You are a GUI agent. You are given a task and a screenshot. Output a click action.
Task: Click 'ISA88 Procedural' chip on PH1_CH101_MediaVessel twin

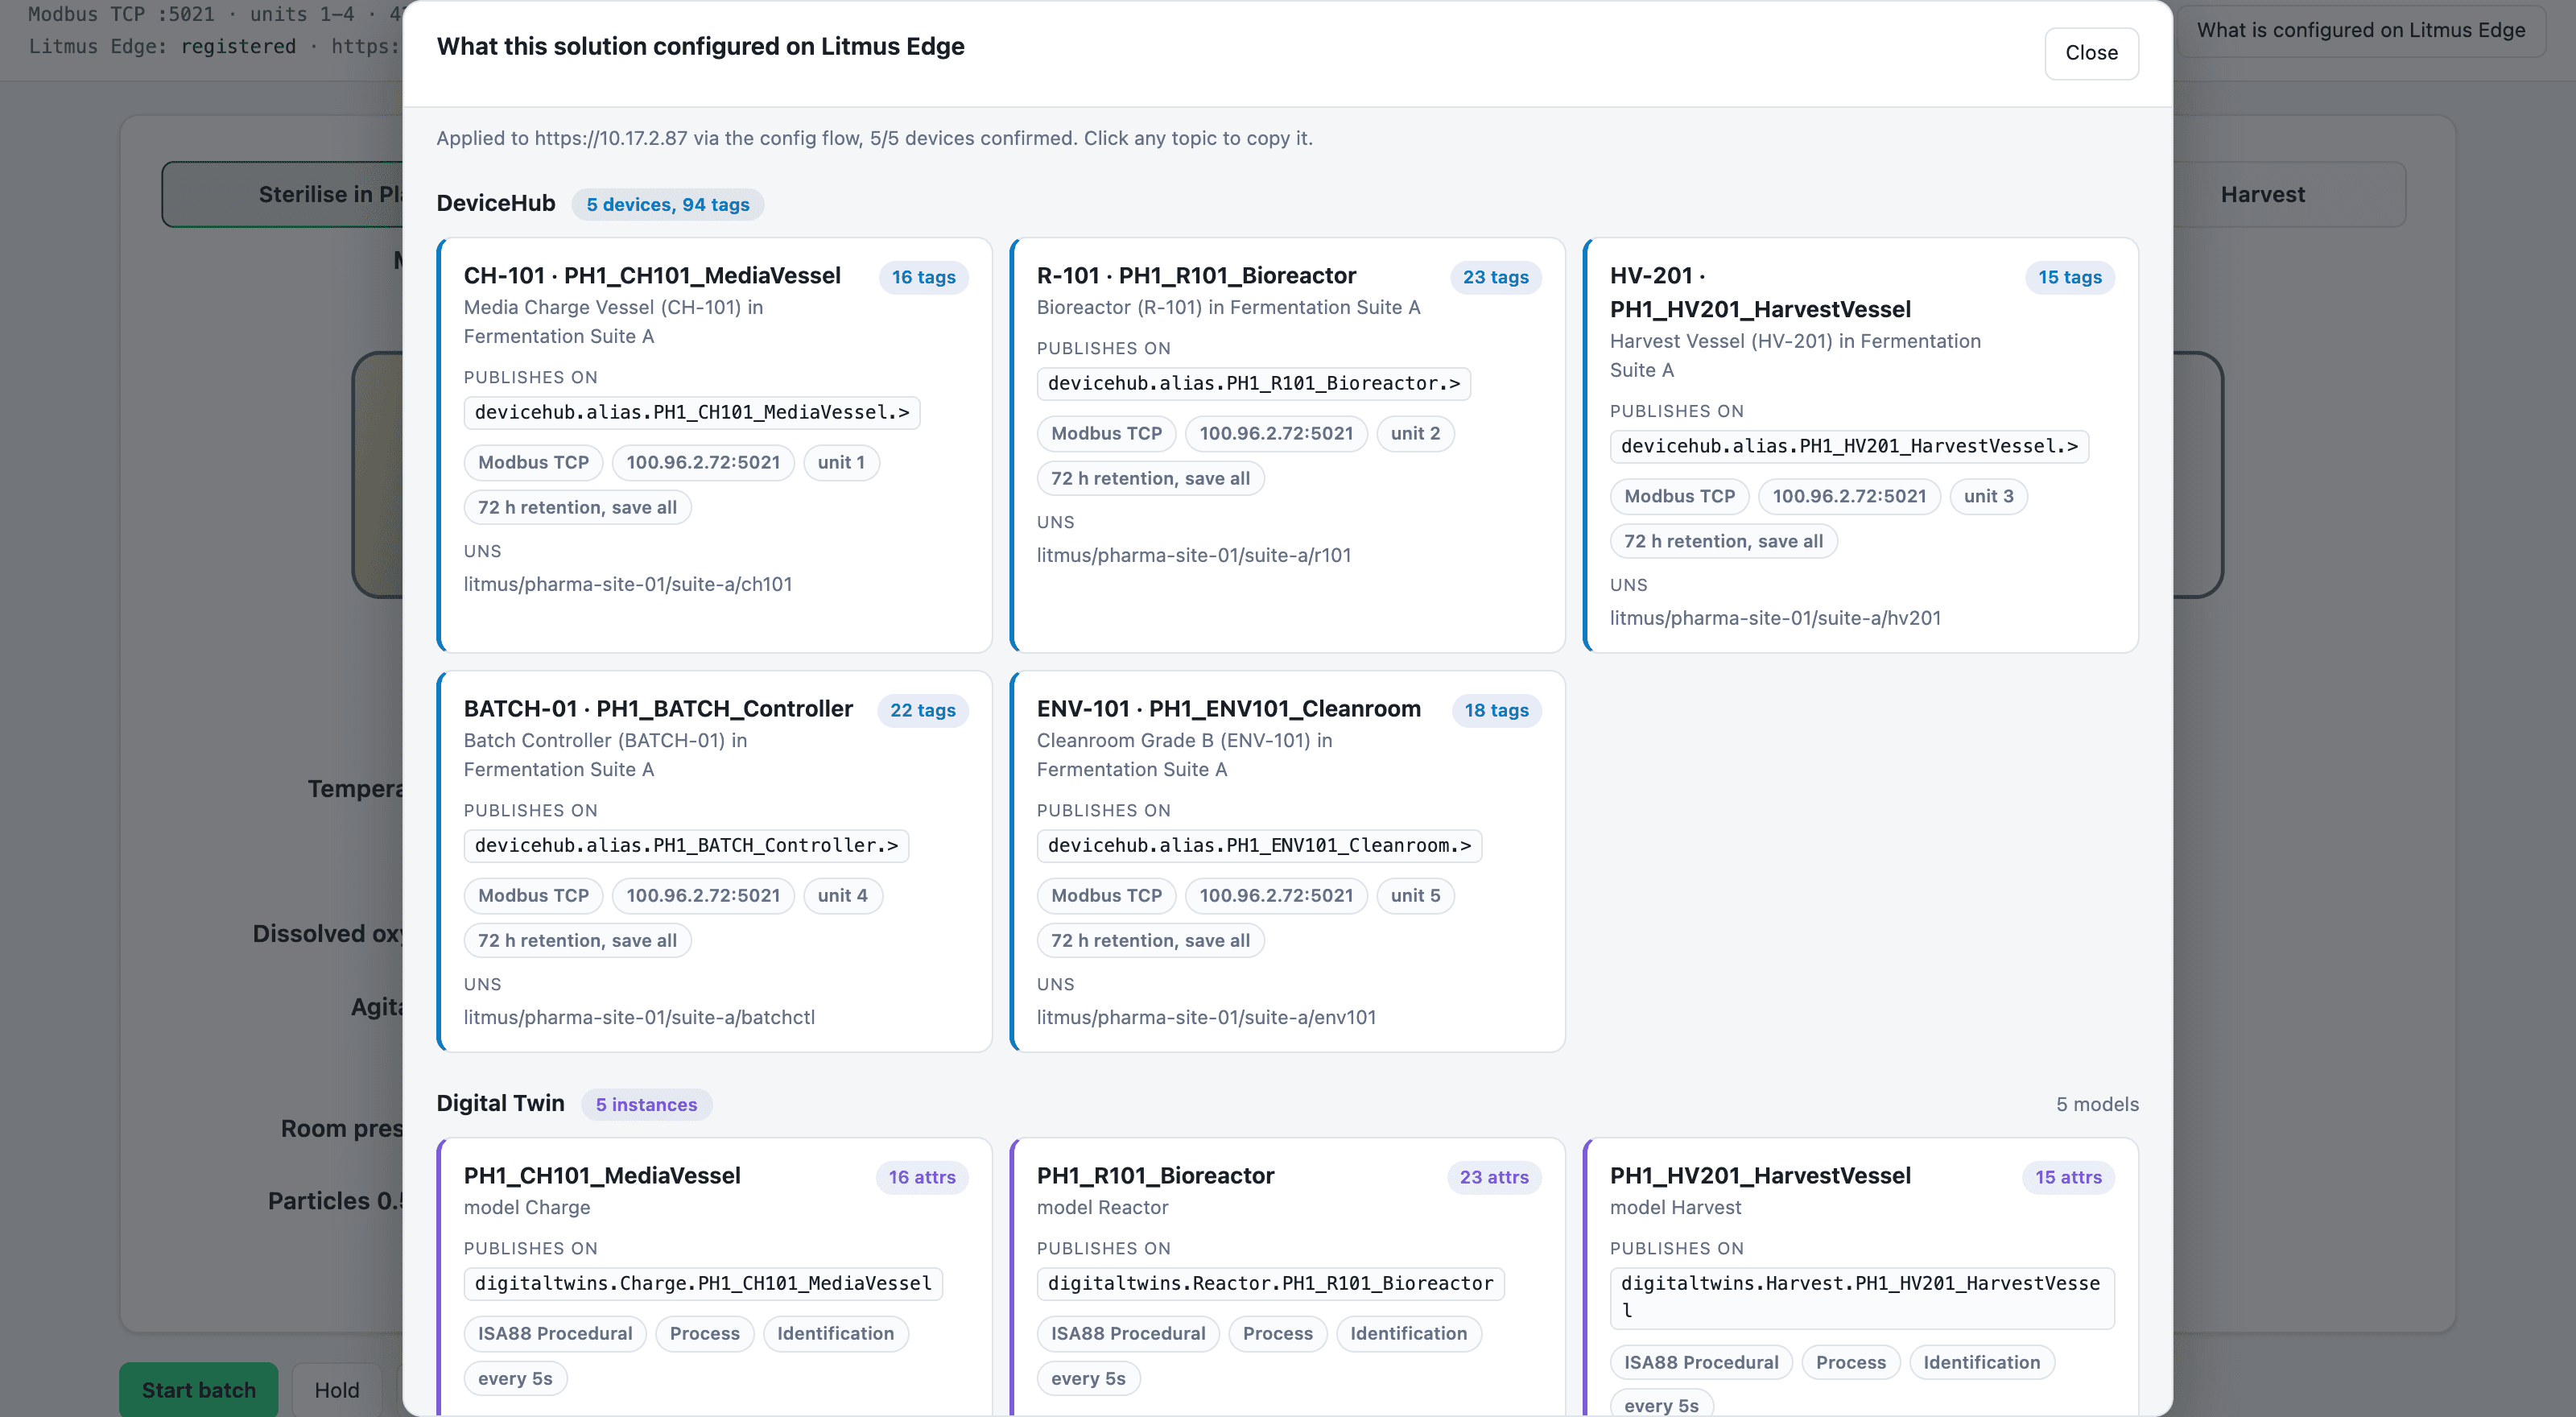555,1333
